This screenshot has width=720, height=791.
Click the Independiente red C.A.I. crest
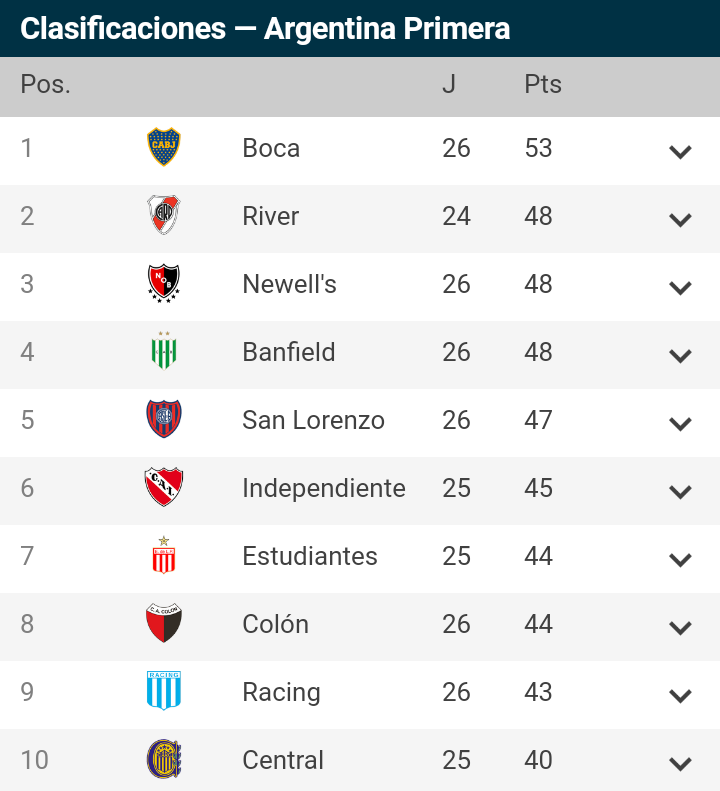(x=163, y=487)
